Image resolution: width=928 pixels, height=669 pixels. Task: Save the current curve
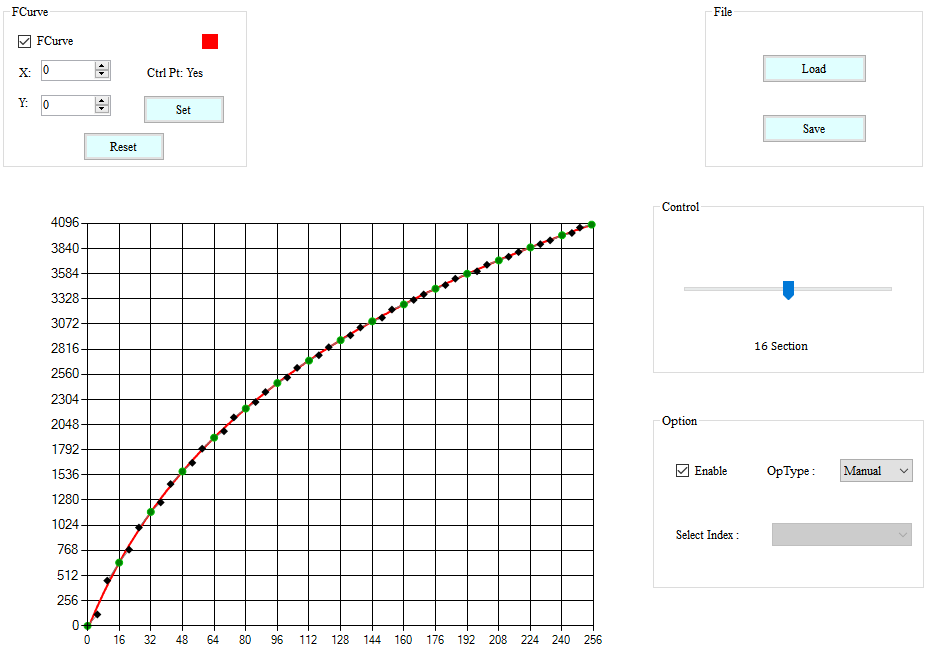pos(814,128)
